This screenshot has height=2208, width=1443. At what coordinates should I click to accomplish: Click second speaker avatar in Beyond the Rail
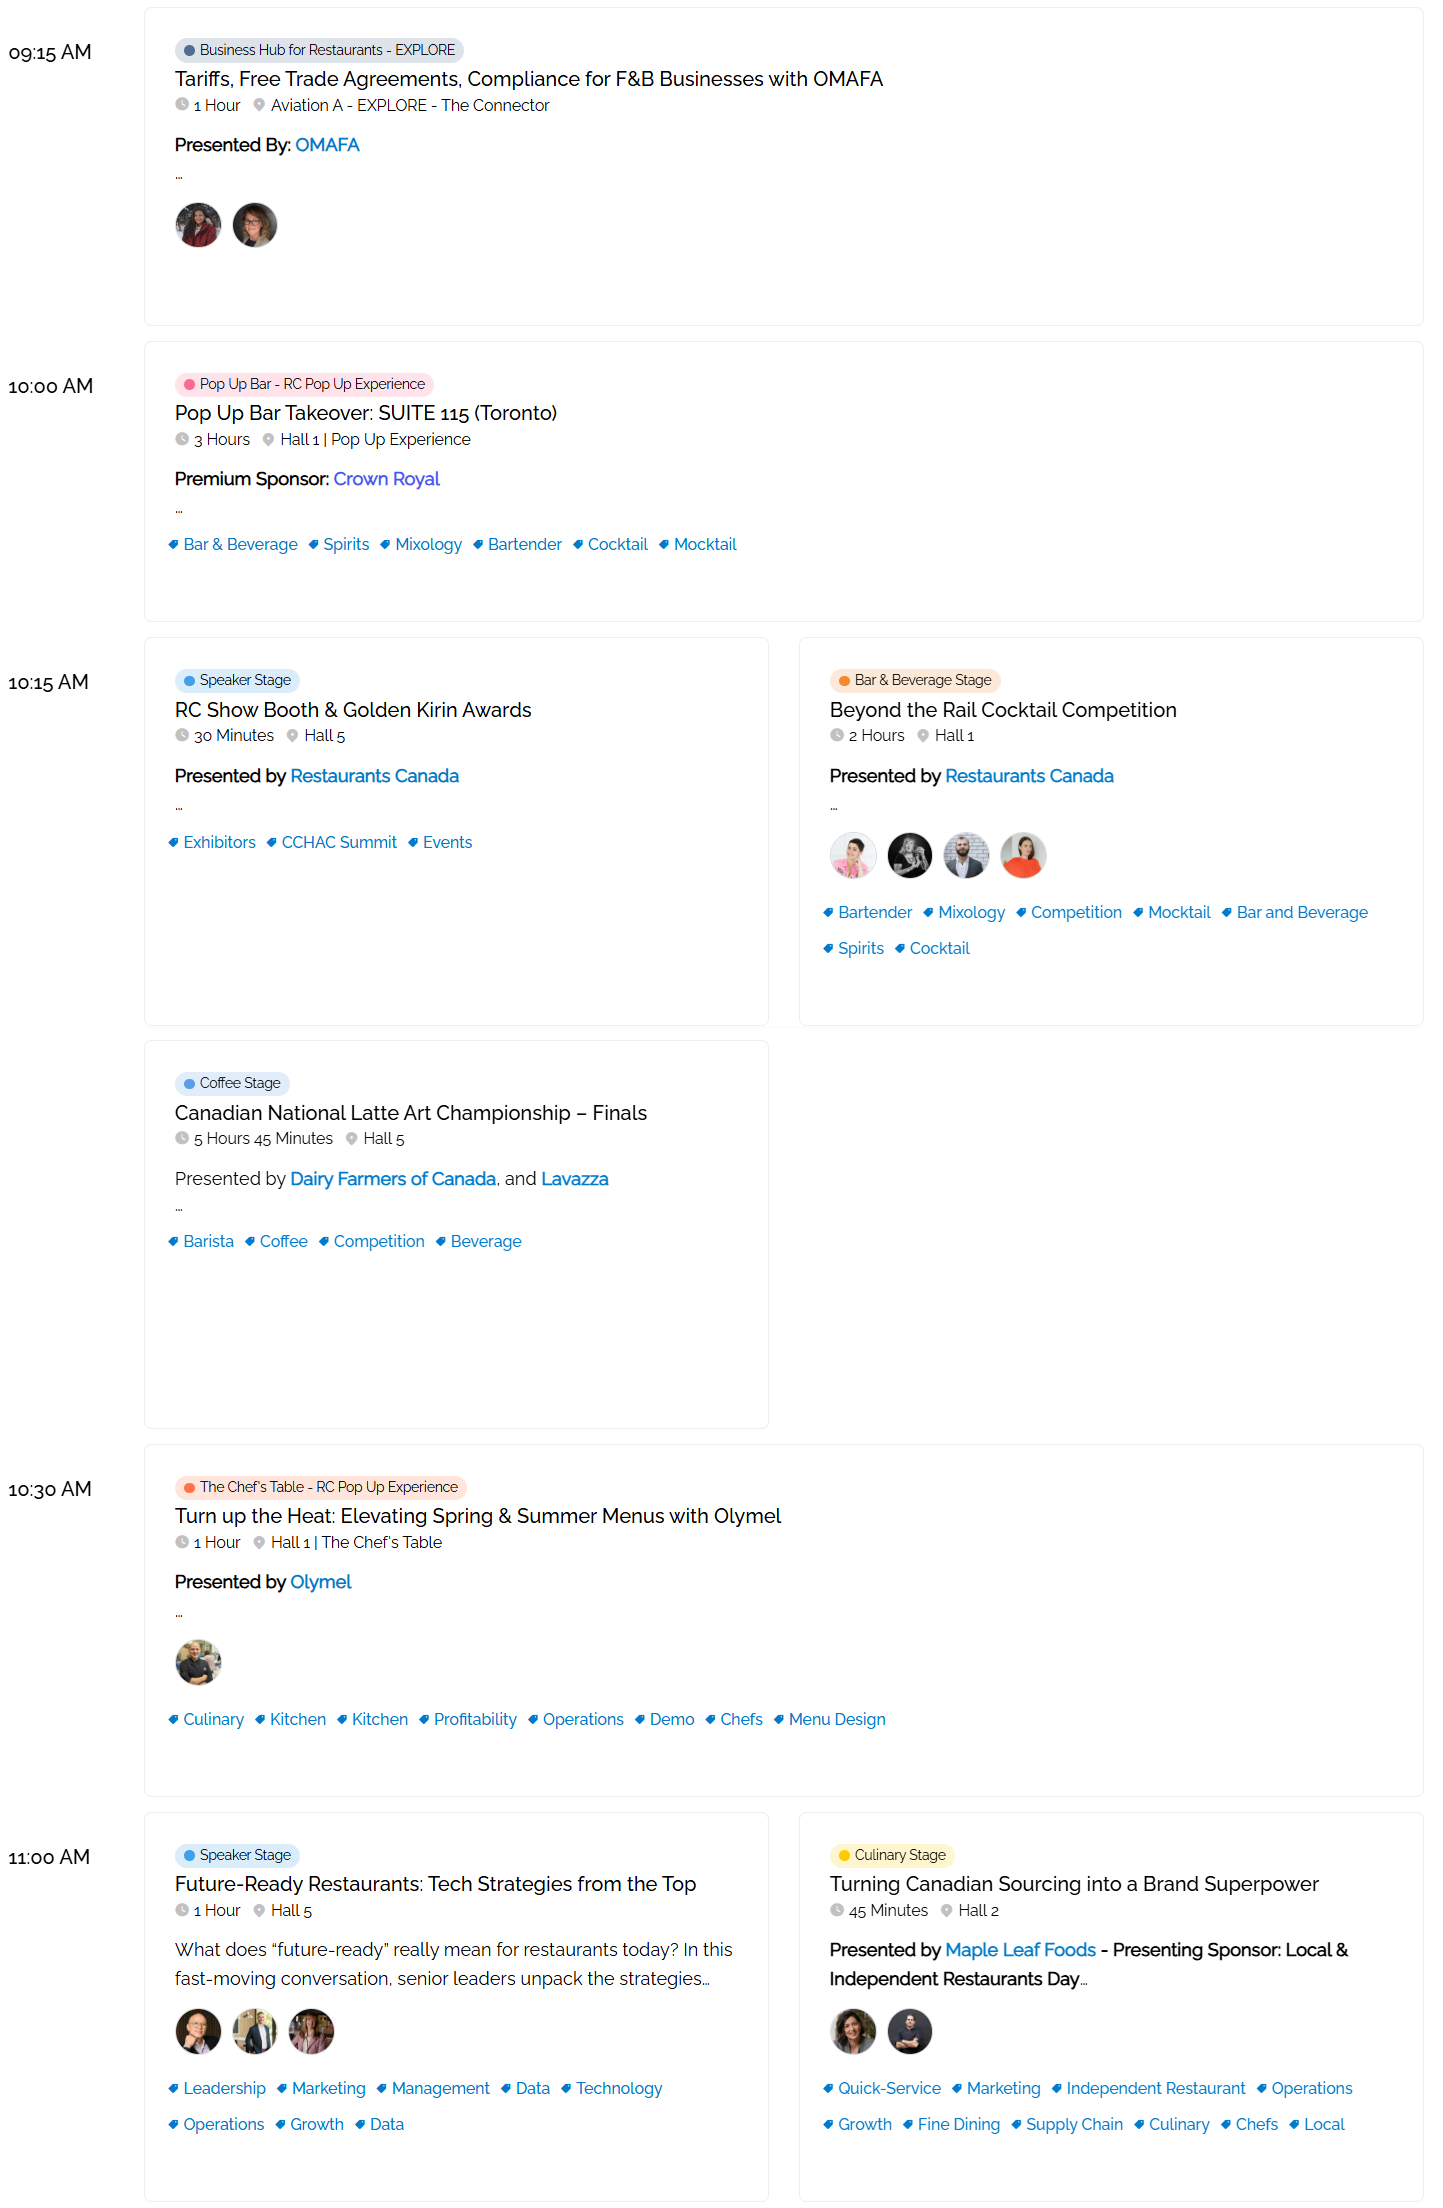910,855
